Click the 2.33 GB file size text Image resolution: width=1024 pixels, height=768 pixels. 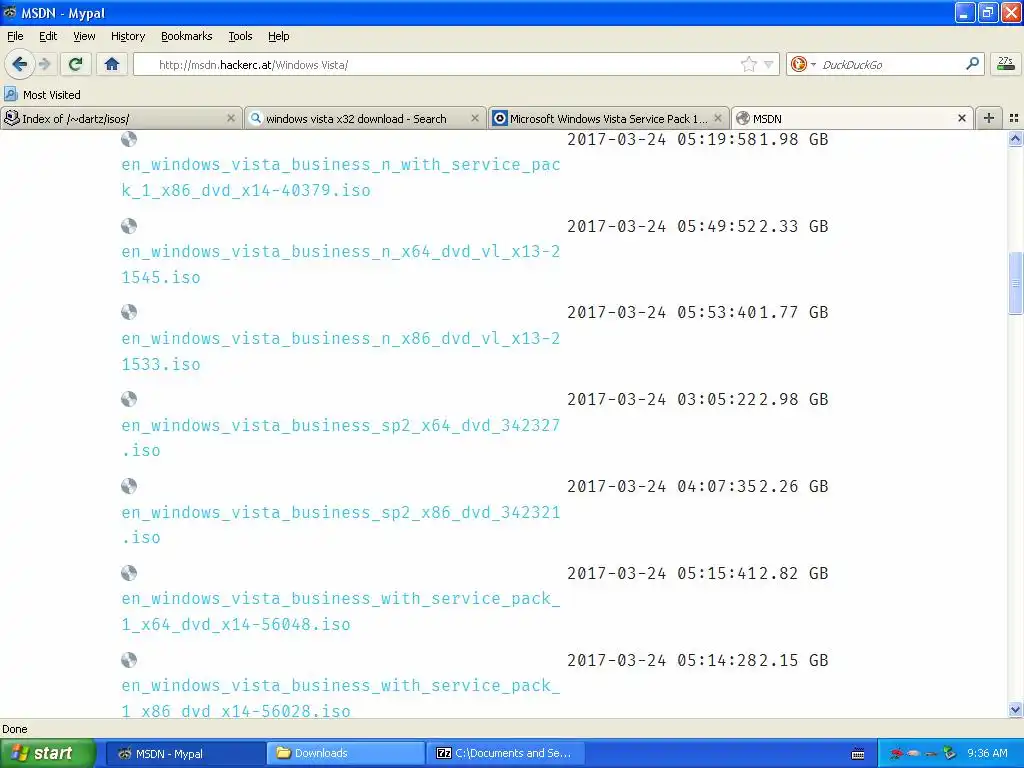point(793,226)
